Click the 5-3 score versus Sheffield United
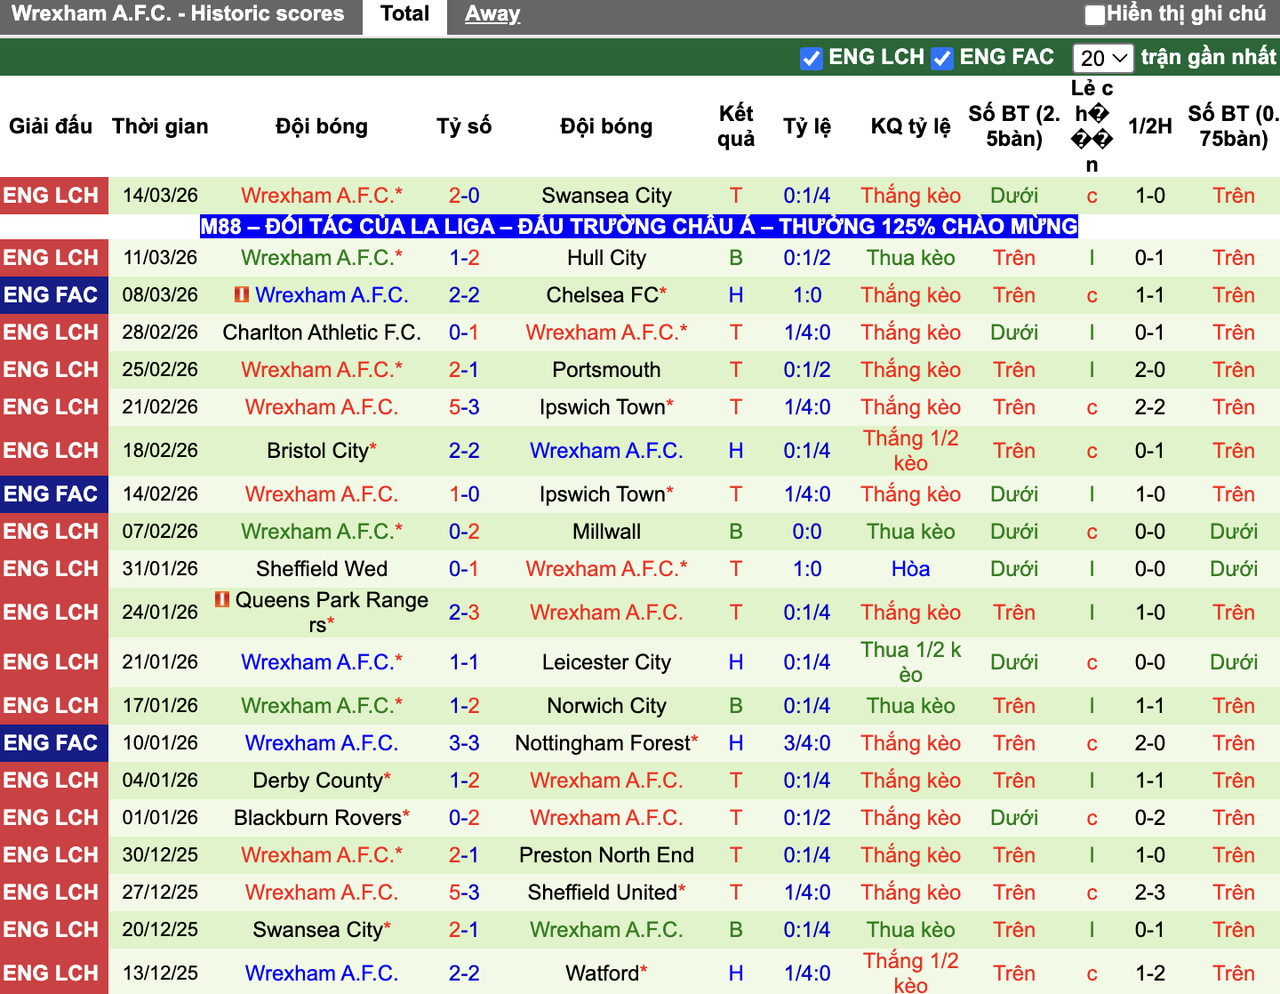 pos(464,892)
